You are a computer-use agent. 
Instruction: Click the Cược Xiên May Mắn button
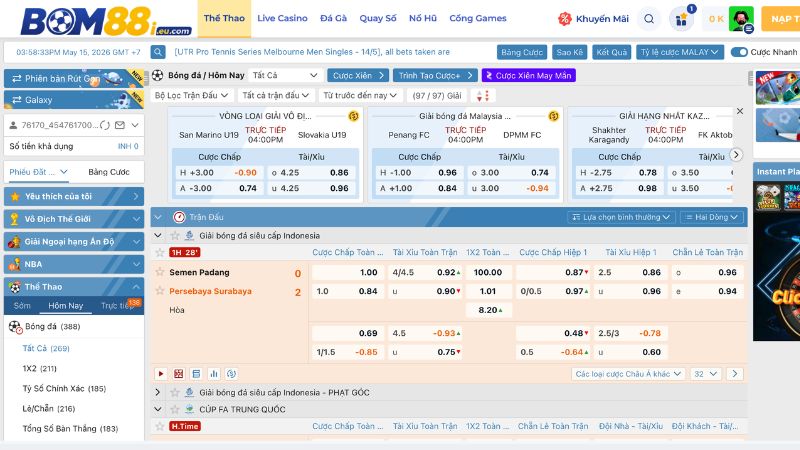point(529,76)
